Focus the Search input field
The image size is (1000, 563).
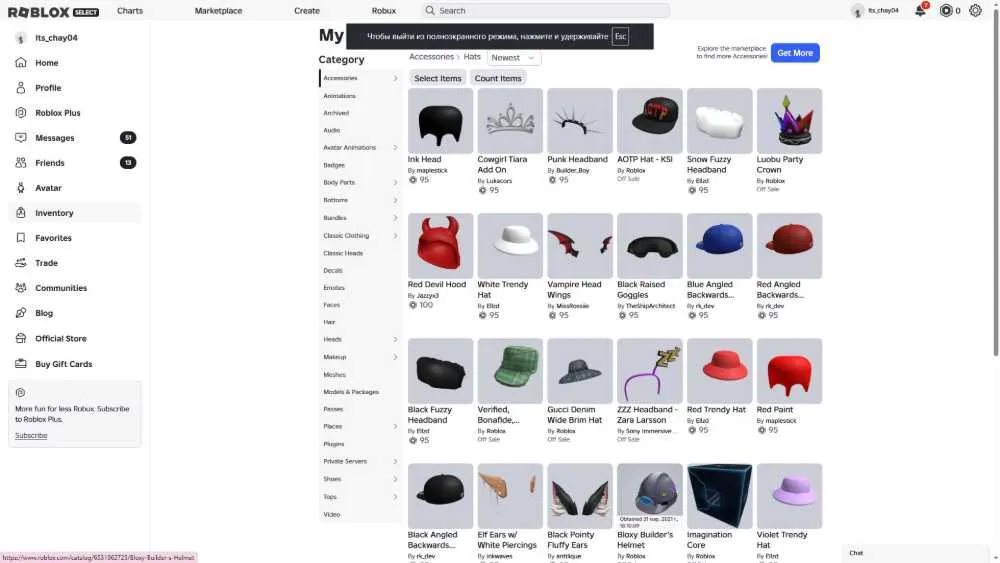point(546,10)
